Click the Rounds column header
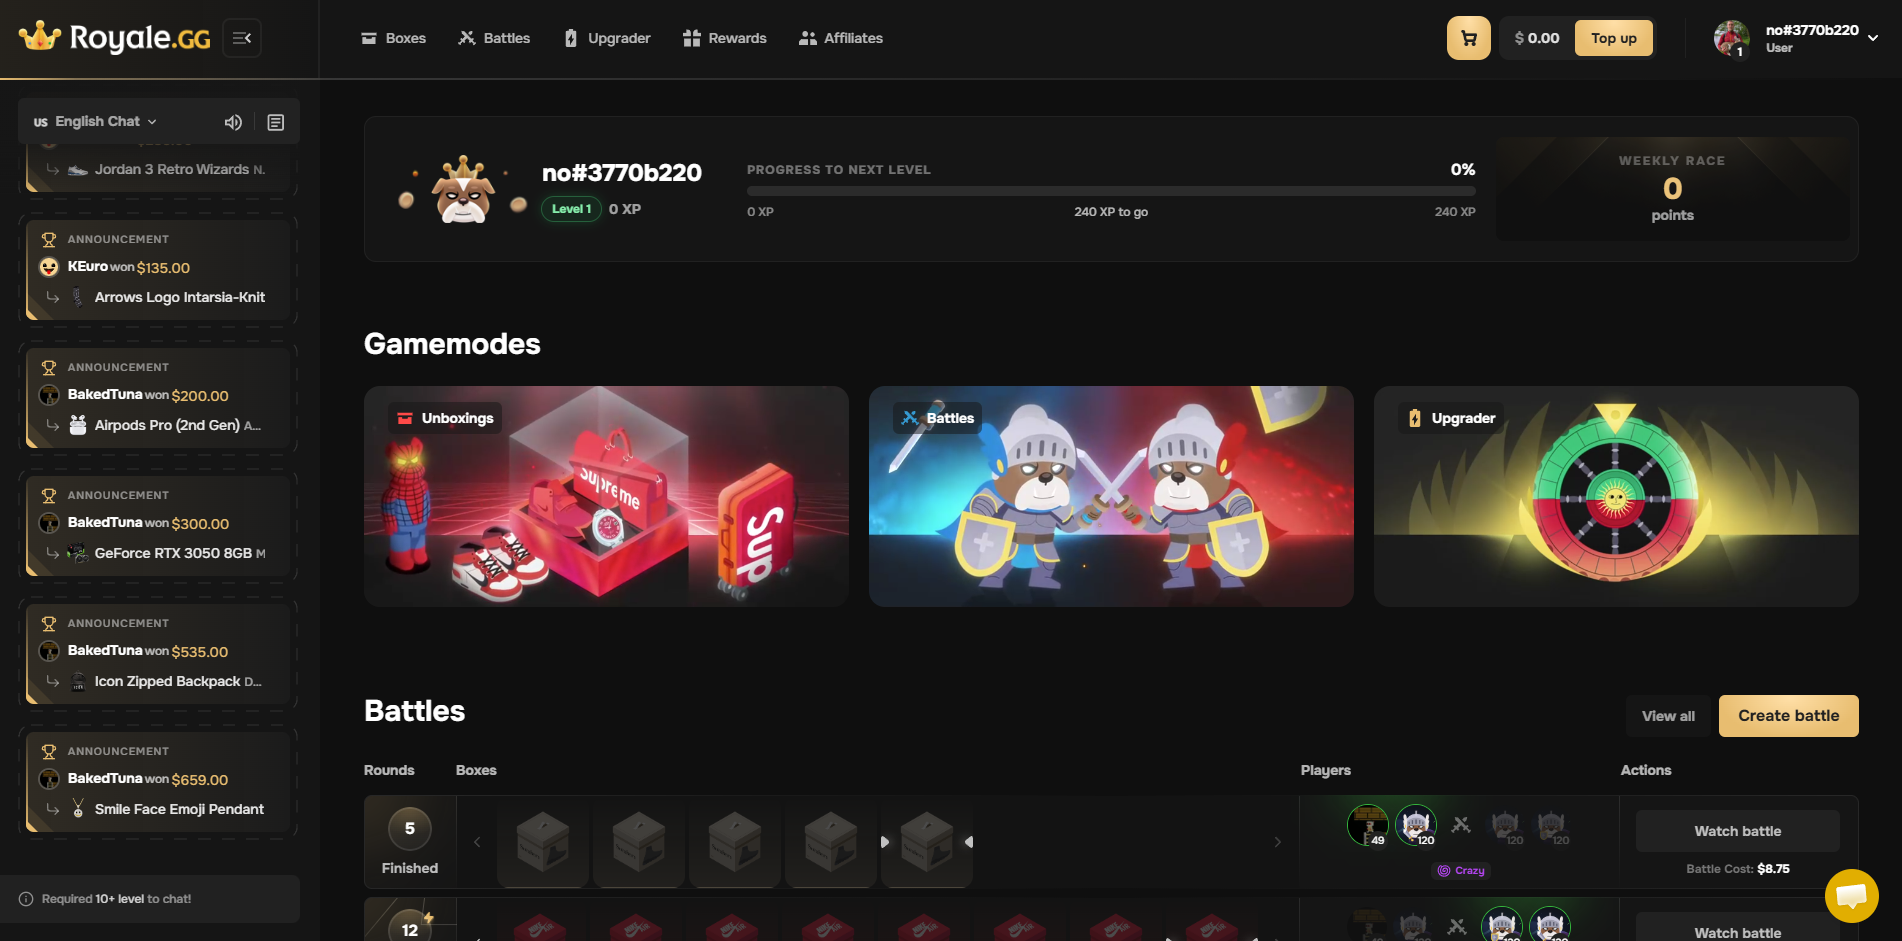 pos(389,770)
